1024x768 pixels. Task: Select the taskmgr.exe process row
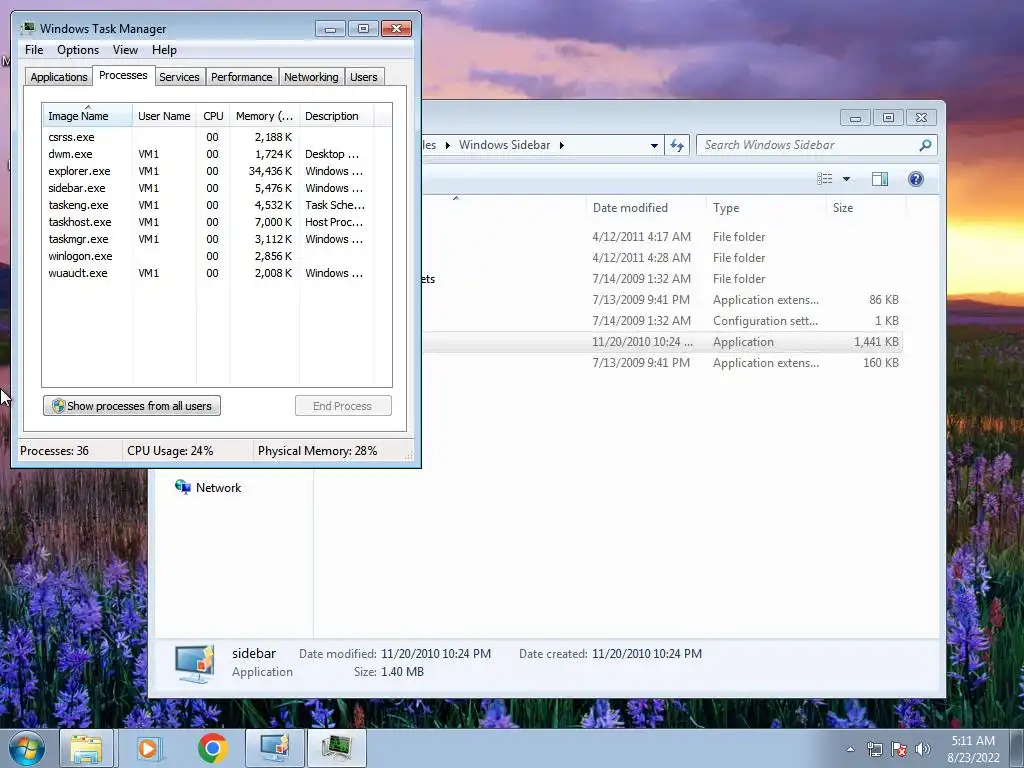208,239
